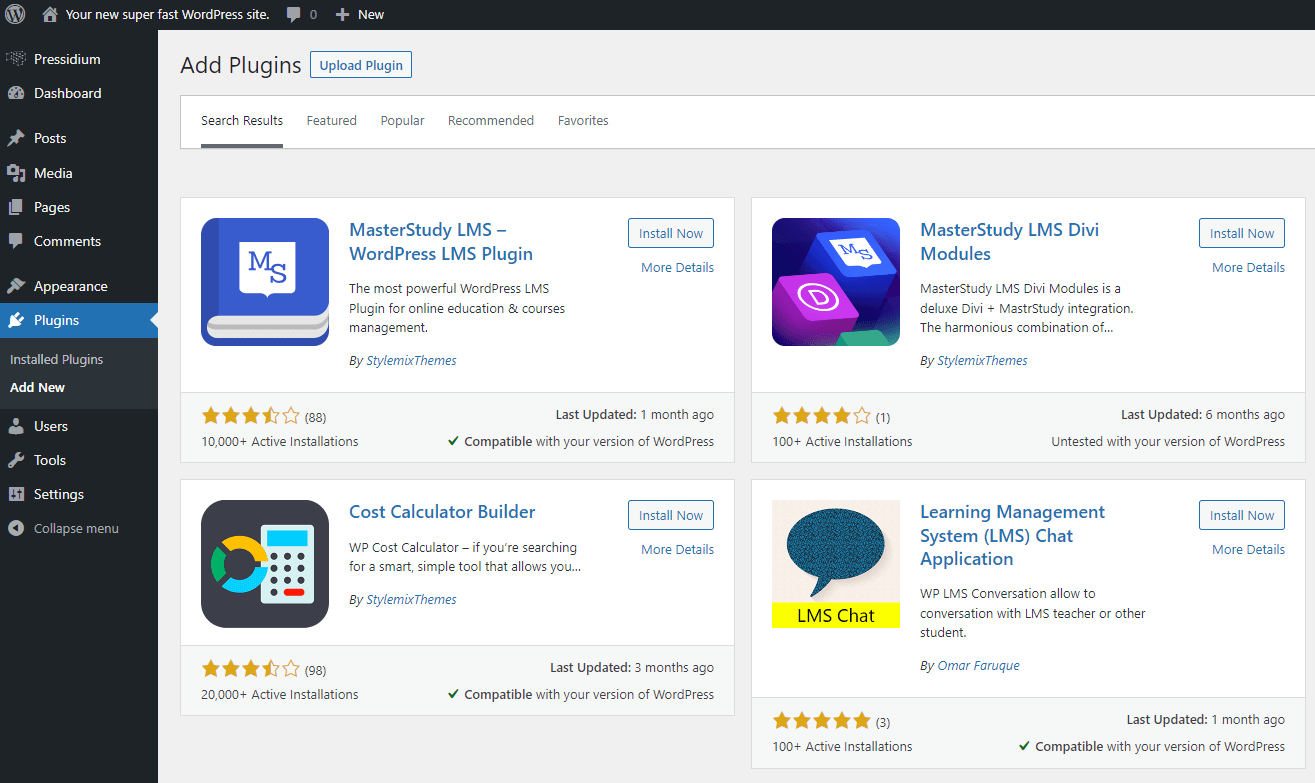
Task: Open the Settings menu label
Action: [59, 494]
